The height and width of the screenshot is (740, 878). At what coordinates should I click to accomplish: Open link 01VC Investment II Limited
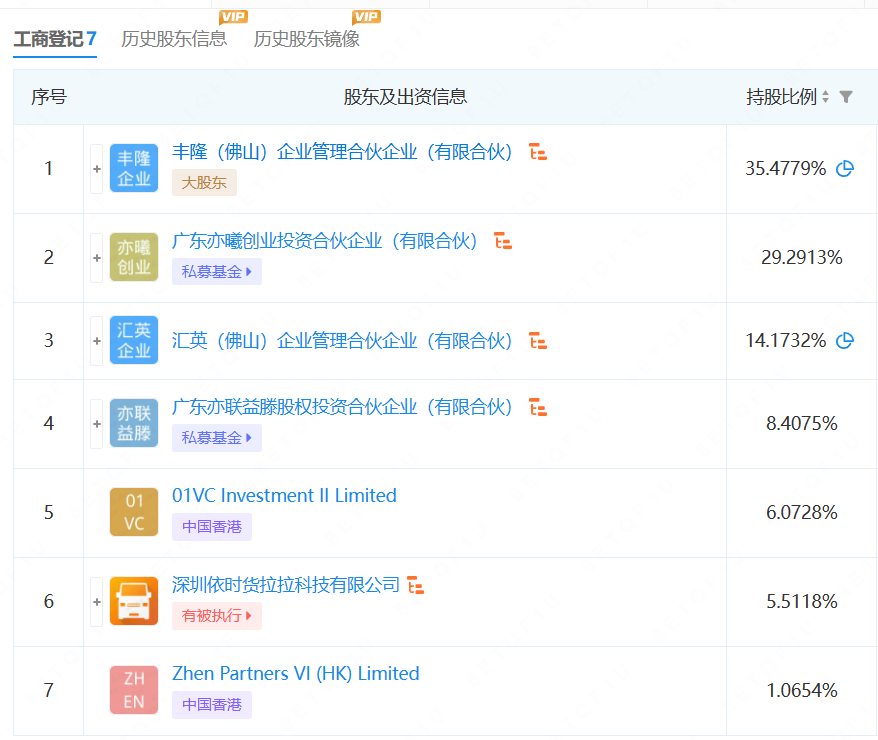(x=284, y=496)
